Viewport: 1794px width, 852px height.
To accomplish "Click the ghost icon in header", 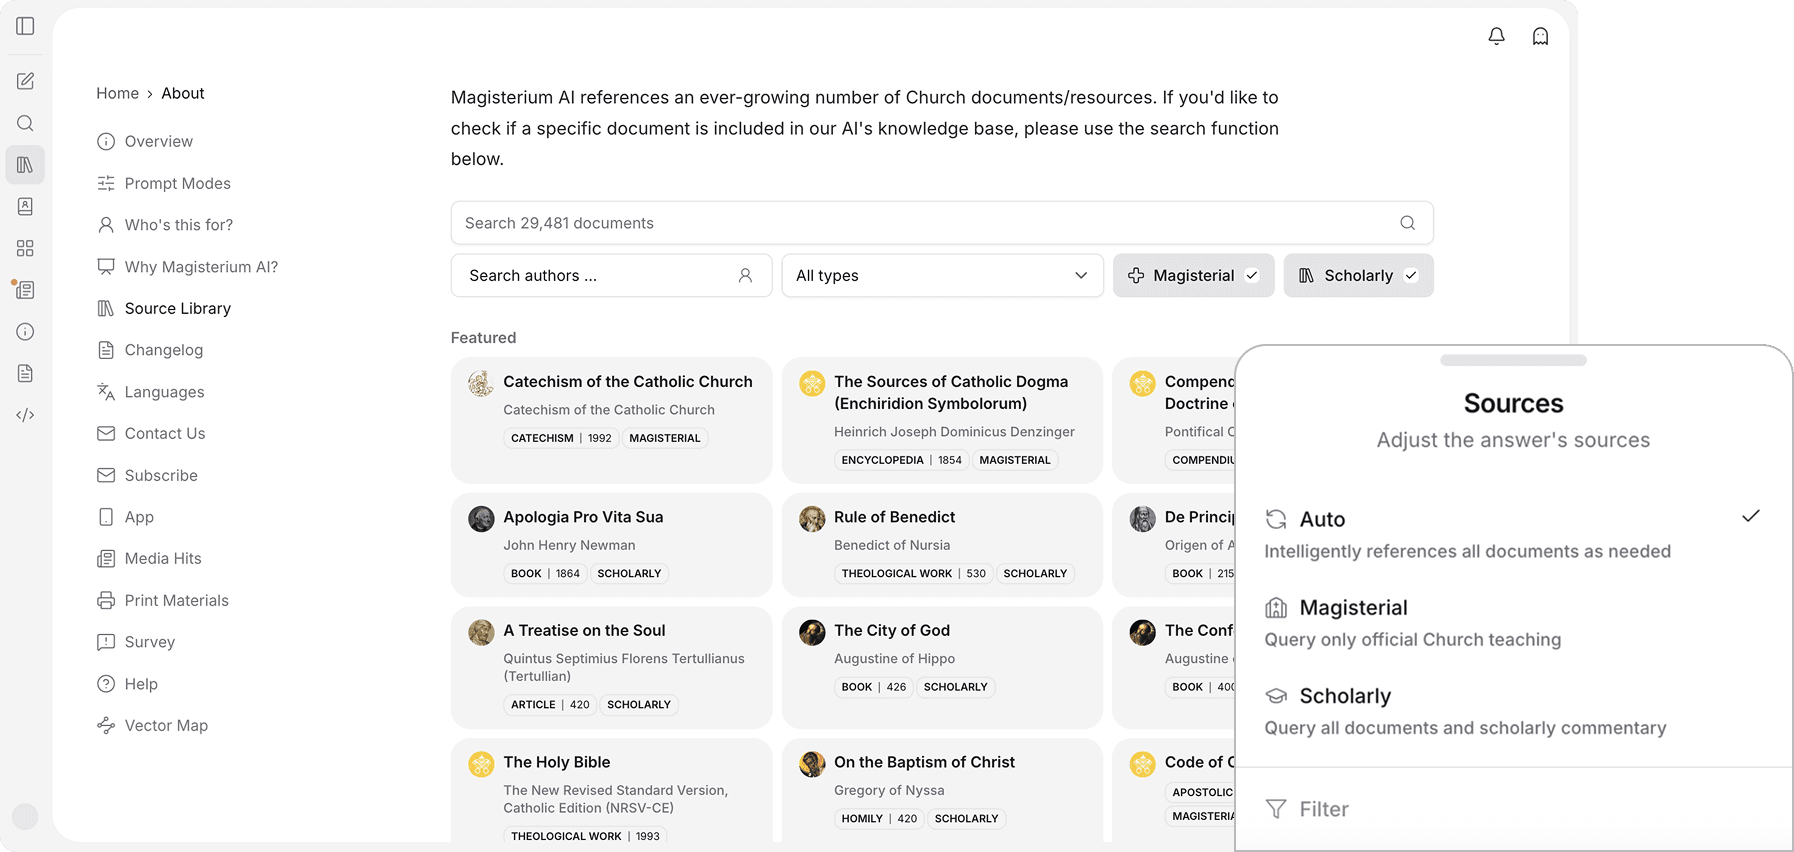I will click(x=1540, y=37).
